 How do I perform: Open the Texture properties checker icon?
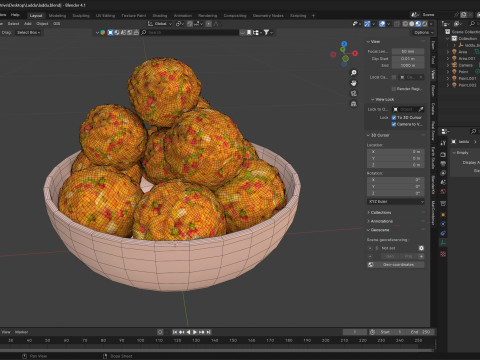coord(443,254)
